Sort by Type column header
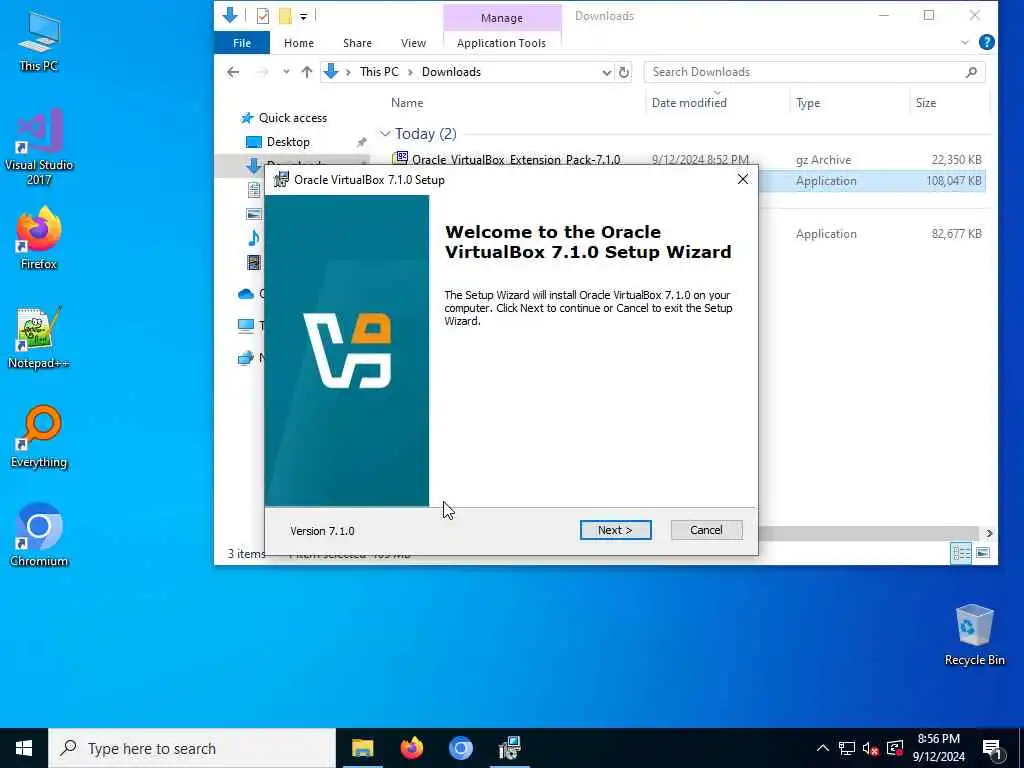 [x=808, y=103]
